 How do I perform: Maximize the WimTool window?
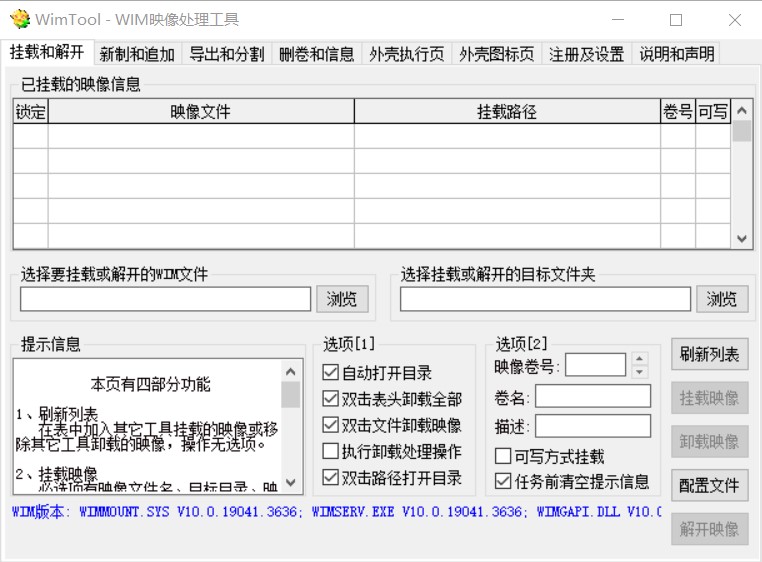(676, 19)
